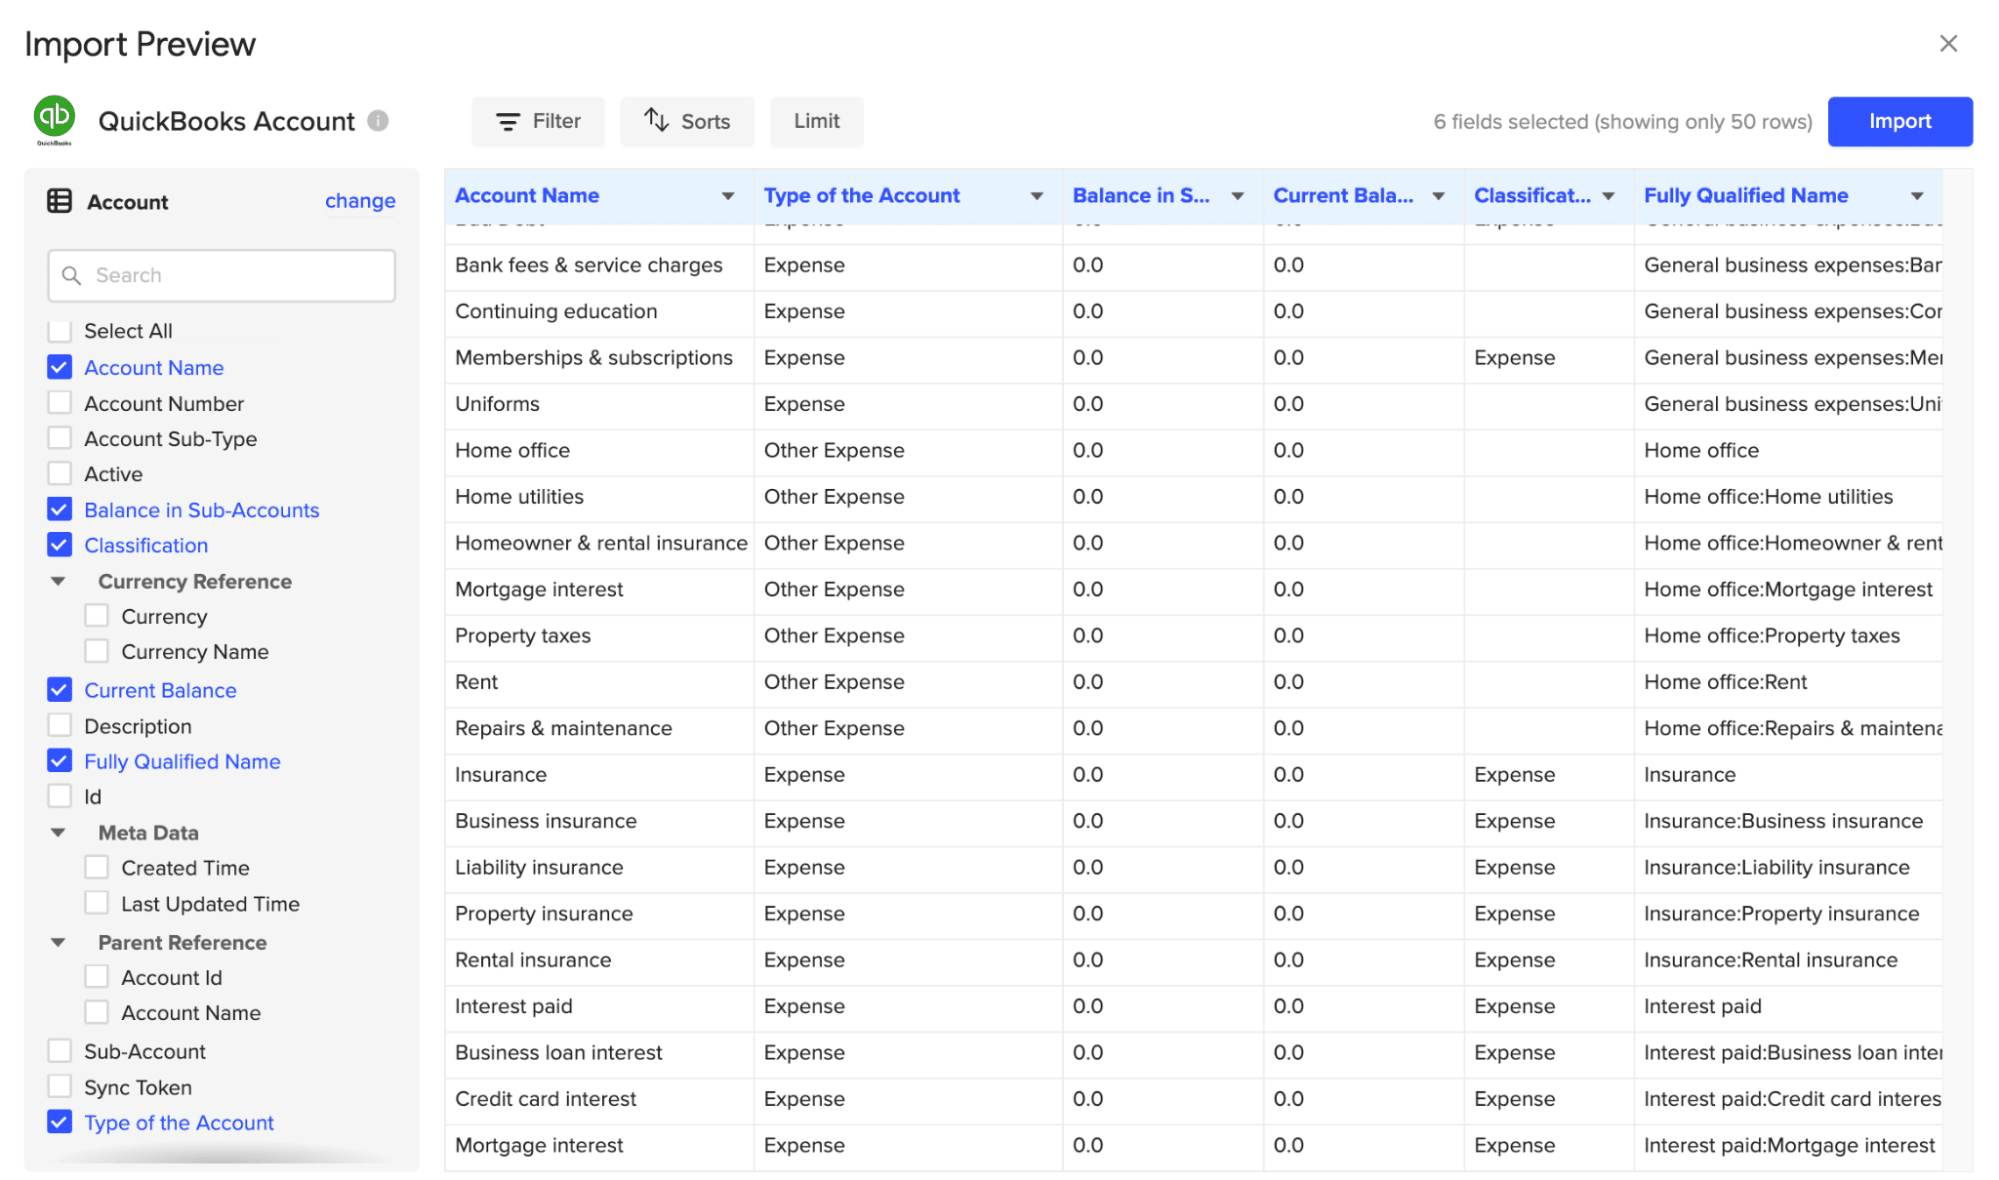The image size is (1999, 1180).
Task: Uncheck Type of the Account checkbox
Action: tap(60, 1122)
